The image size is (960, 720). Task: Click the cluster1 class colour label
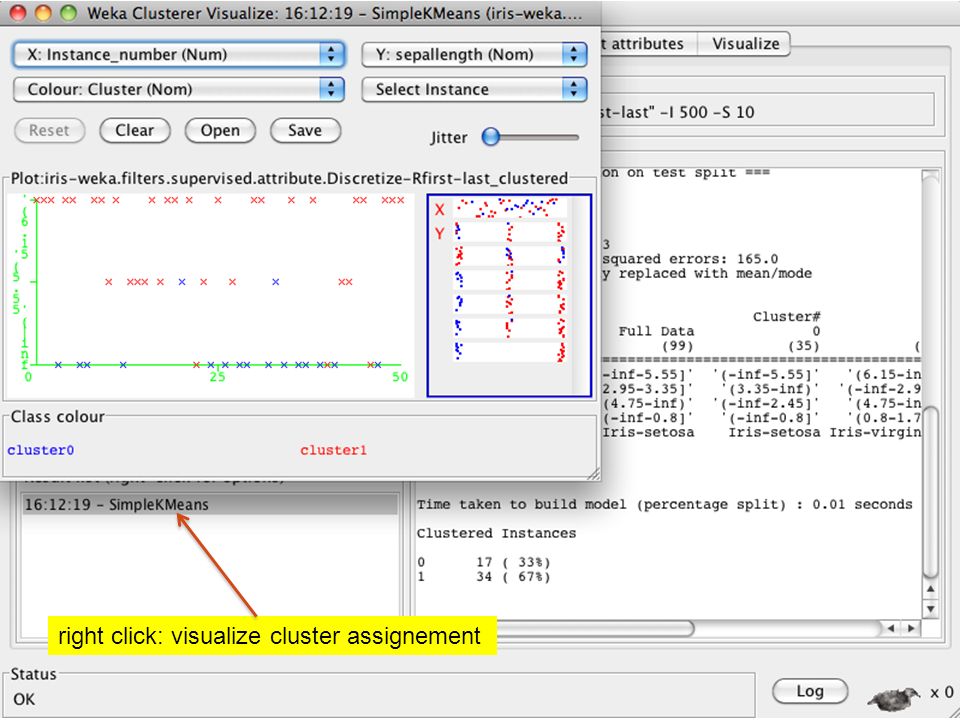[x=334, y=450]
